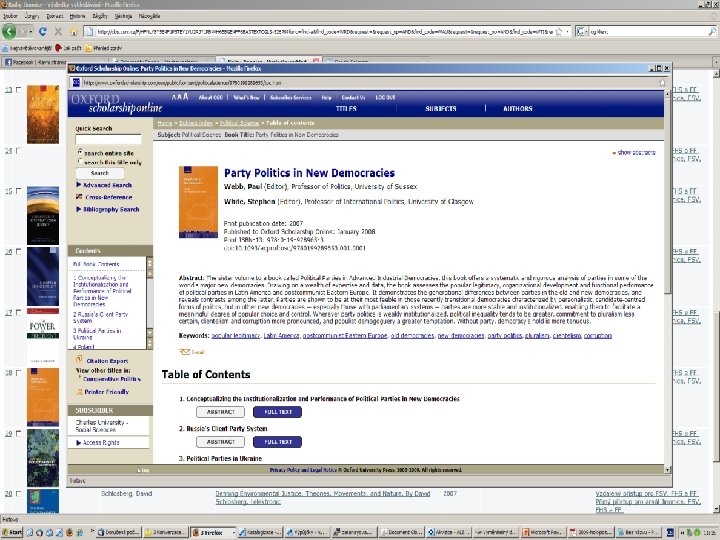Go to home page via the house icon

pyautogui.click(x=73, y=31)
